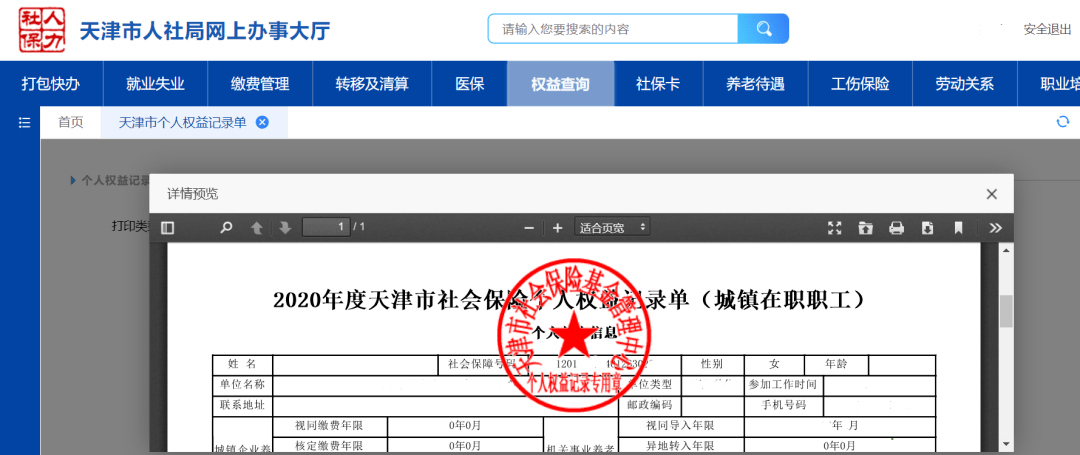Switch PDF to presentation mode
Viewport: 1080px width, 455px height.
tap(835, 228)
